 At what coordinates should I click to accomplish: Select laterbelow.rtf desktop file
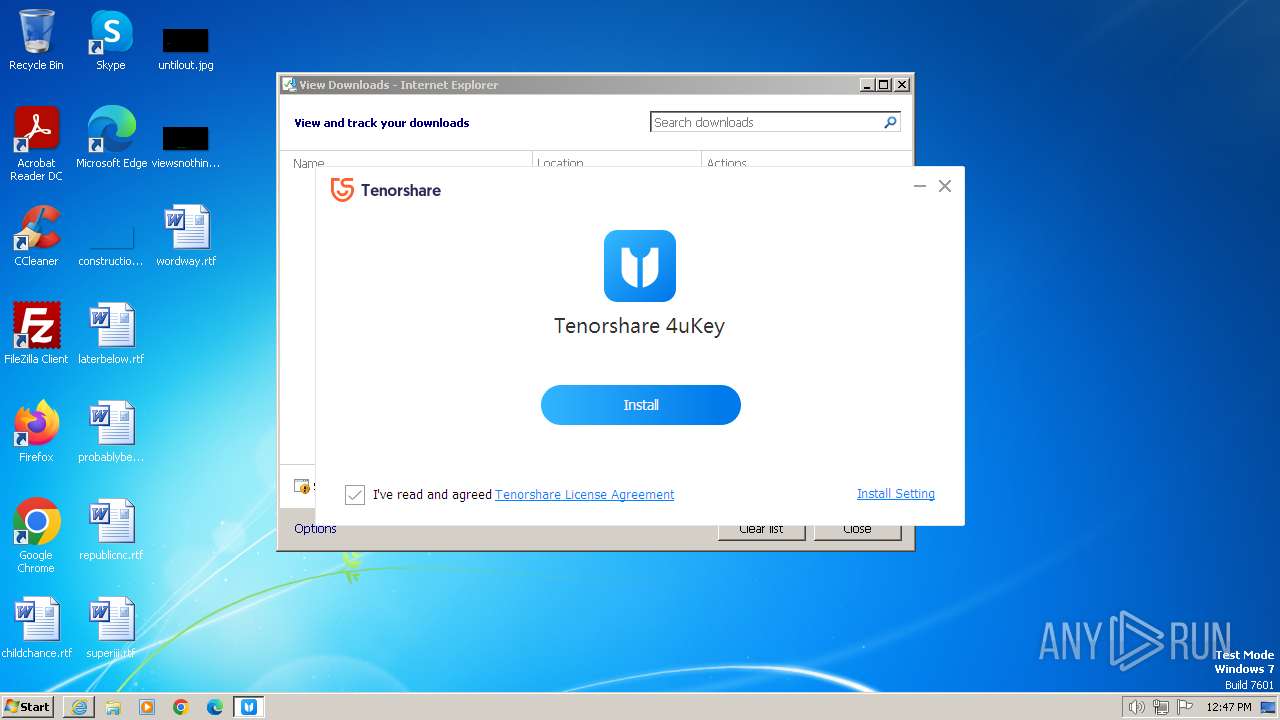point(111,334)
